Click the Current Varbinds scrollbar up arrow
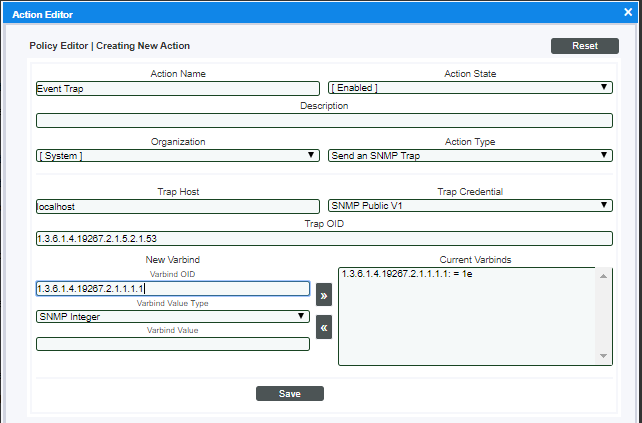This screenshot has width=642, height=423. [x=603, y=275]
